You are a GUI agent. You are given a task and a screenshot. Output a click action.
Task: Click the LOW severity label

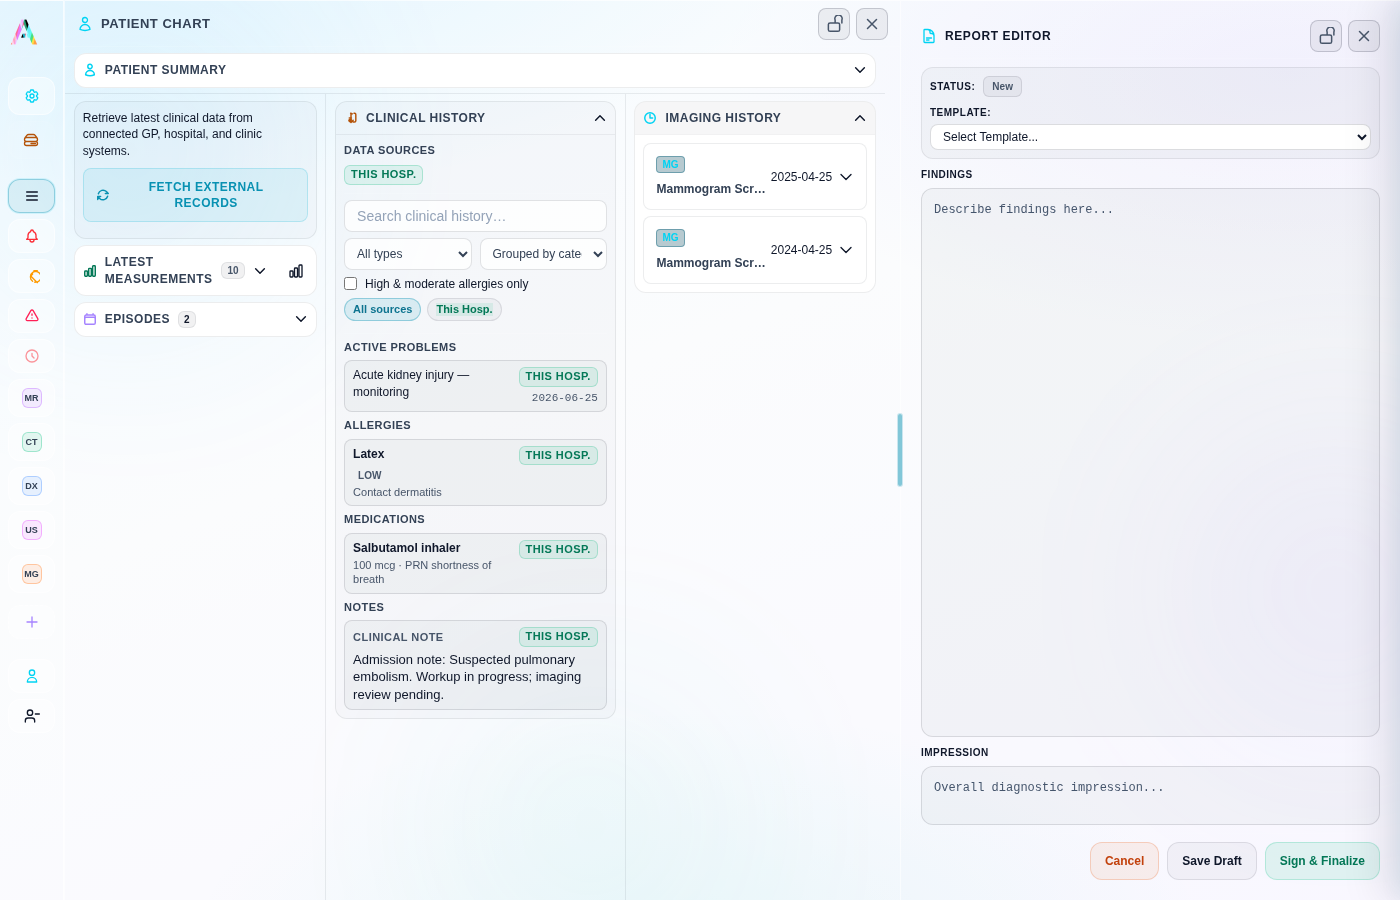(370, 476)
